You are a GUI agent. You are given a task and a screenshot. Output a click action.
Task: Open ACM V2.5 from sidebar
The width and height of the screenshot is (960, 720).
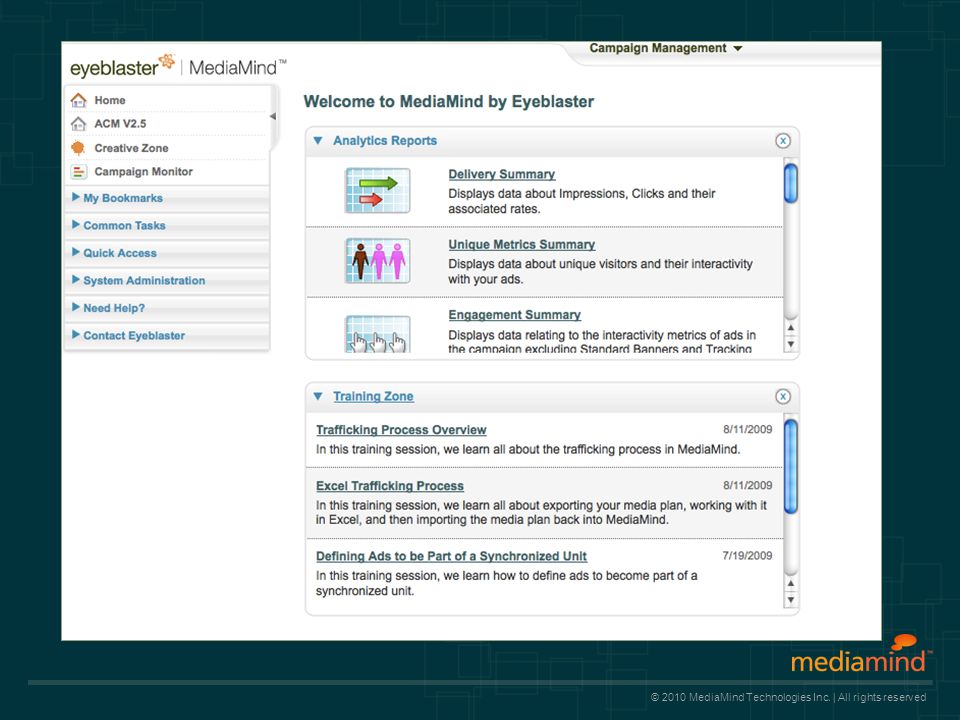[120, 124]
